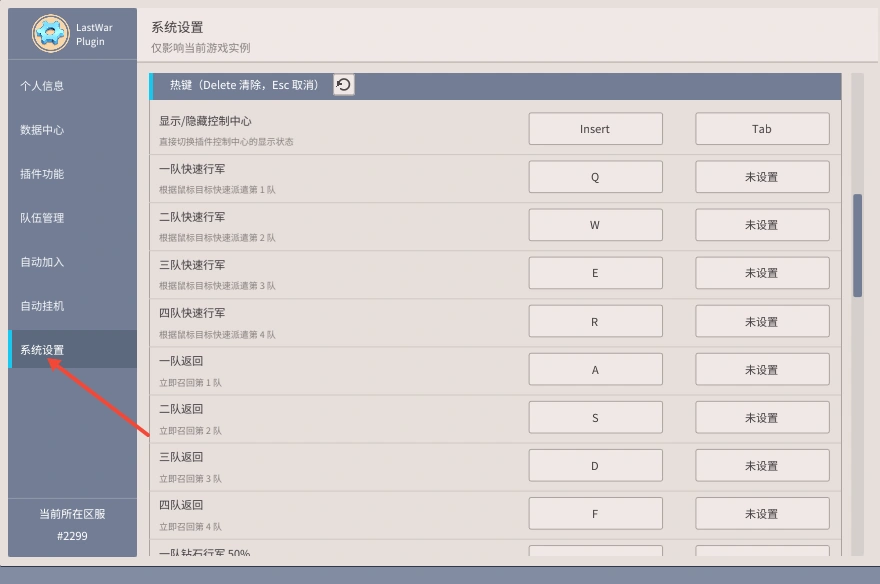Select 自动加入 in the sidebar
This screenshot has width=880, height=584.
click(x=42, y=262)
